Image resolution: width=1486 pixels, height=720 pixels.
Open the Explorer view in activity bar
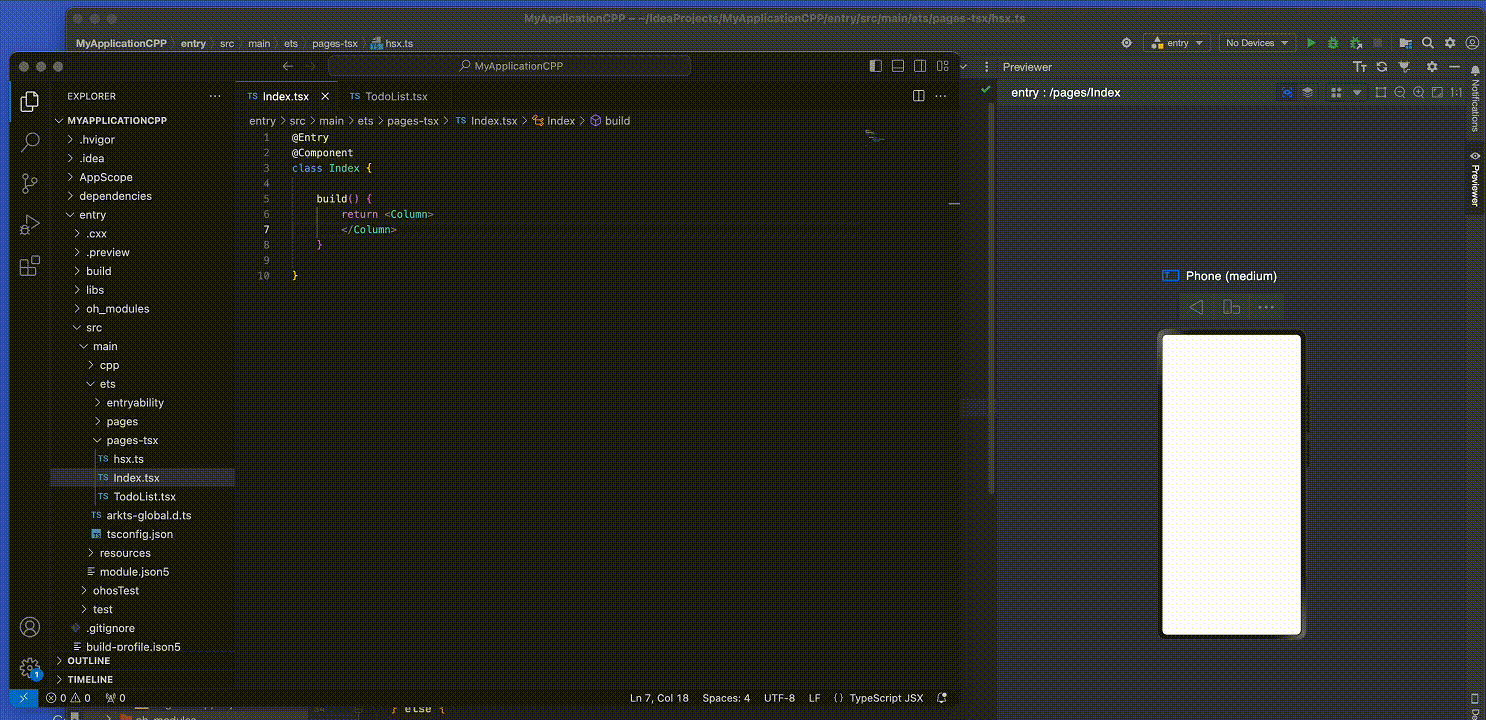[30, 101]
